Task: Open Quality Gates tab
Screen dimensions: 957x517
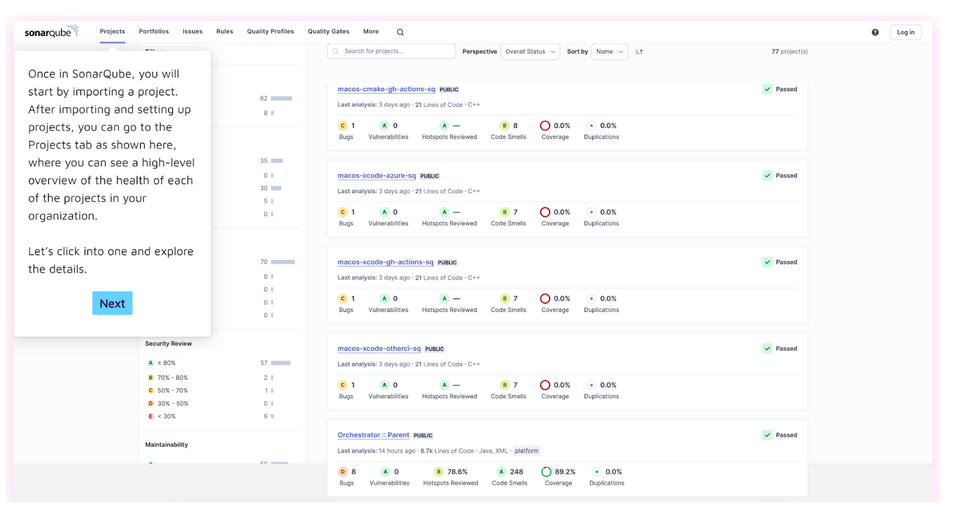Action: tap(328, 32)
